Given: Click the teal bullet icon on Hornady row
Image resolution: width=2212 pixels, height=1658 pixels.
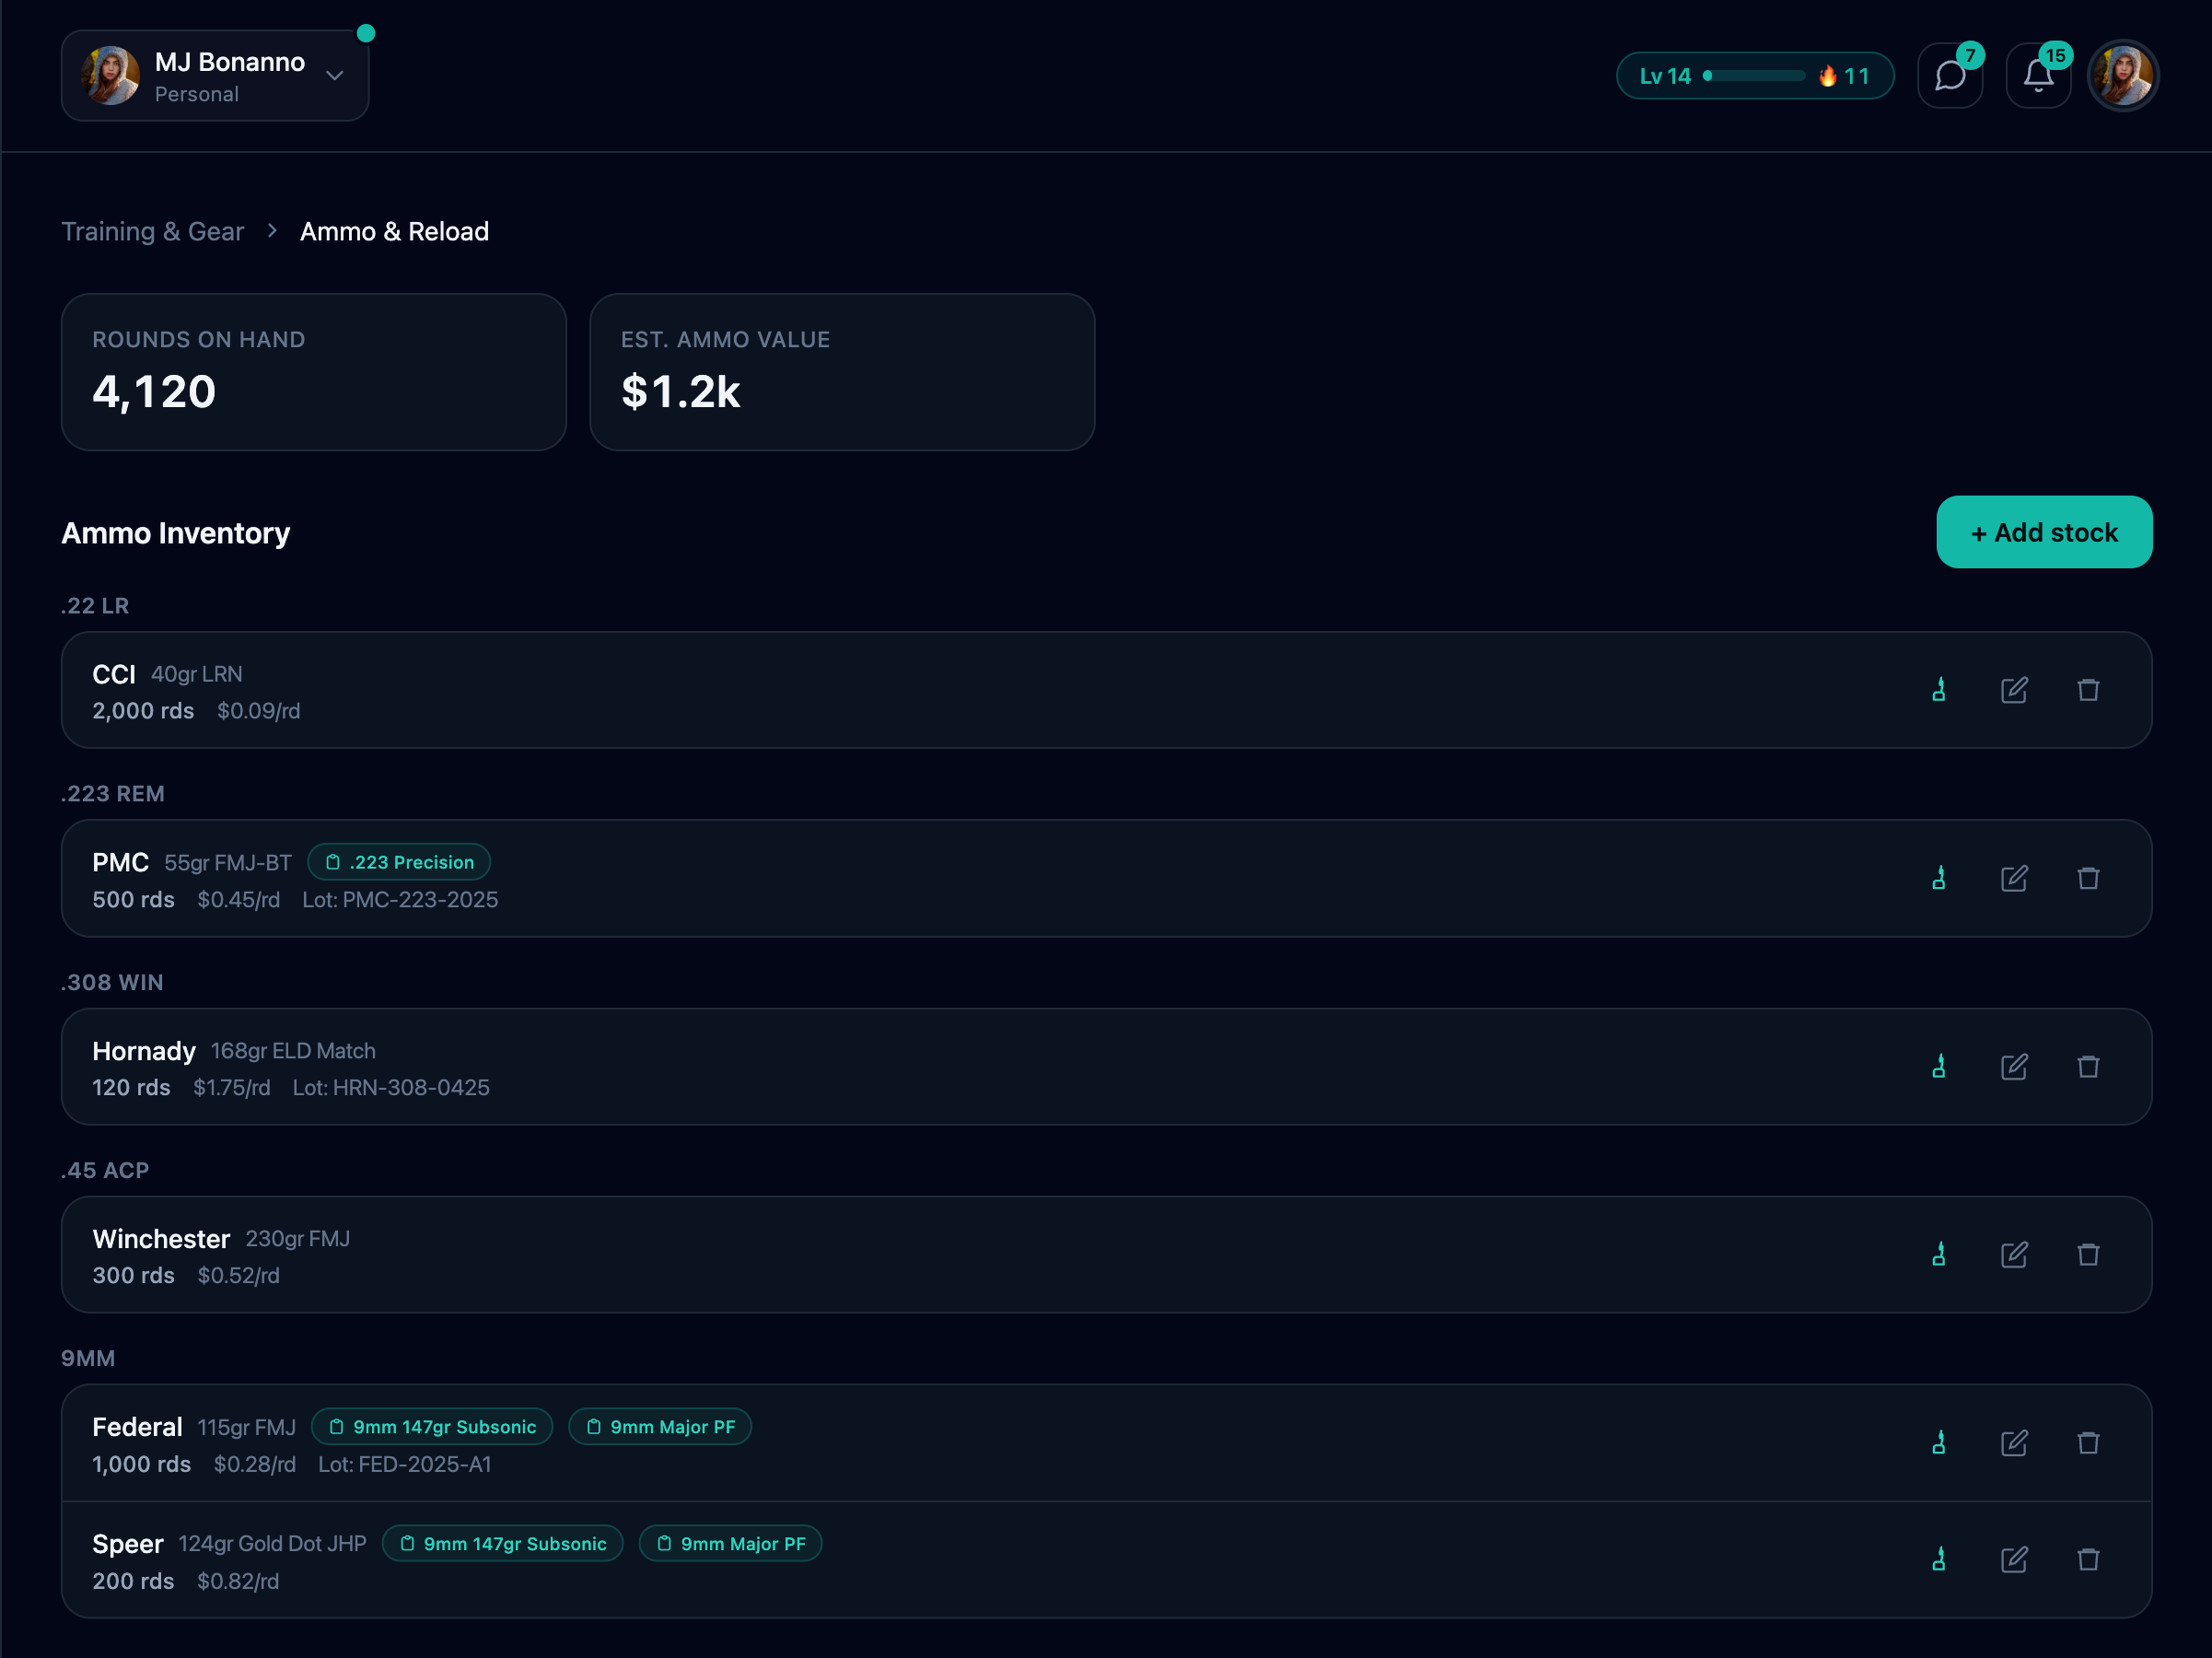Looking at the screenshot, I should (x=1939, y=1066).
